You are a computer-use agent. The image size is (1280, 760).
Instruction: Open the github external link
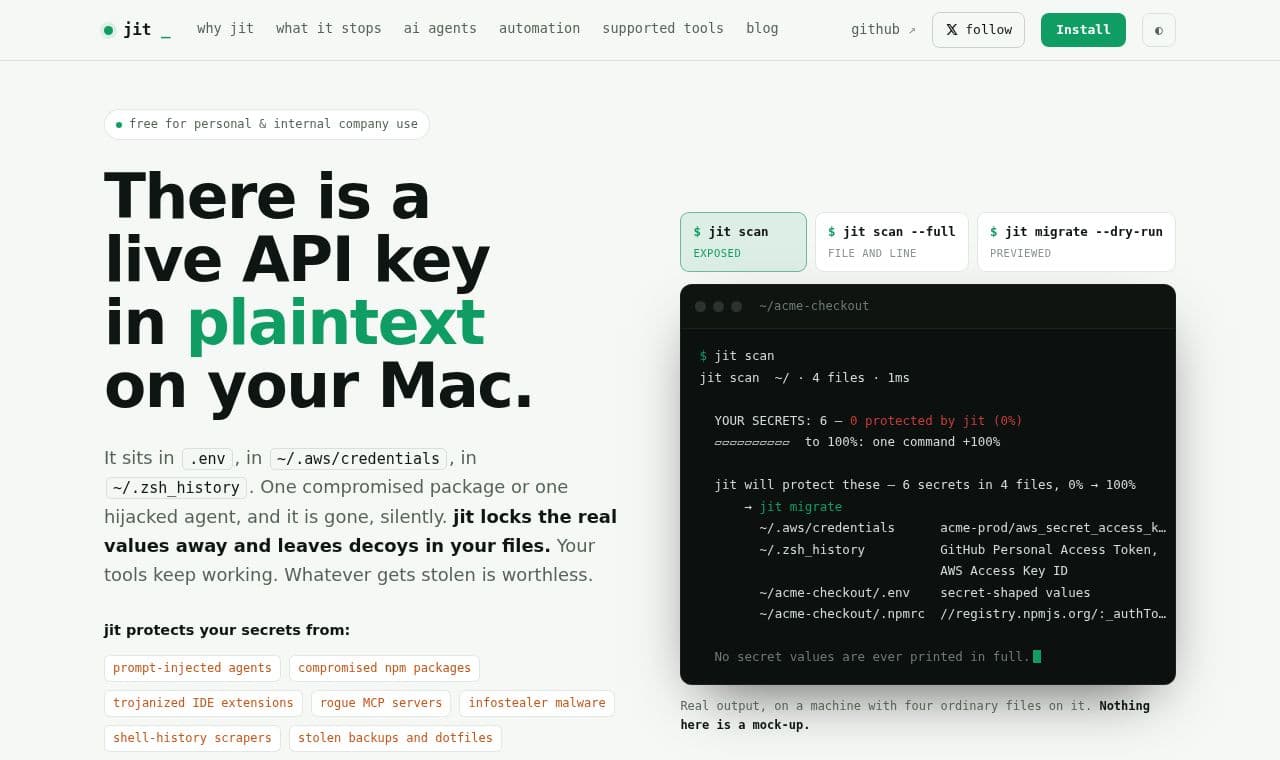(x=883, y=29)
